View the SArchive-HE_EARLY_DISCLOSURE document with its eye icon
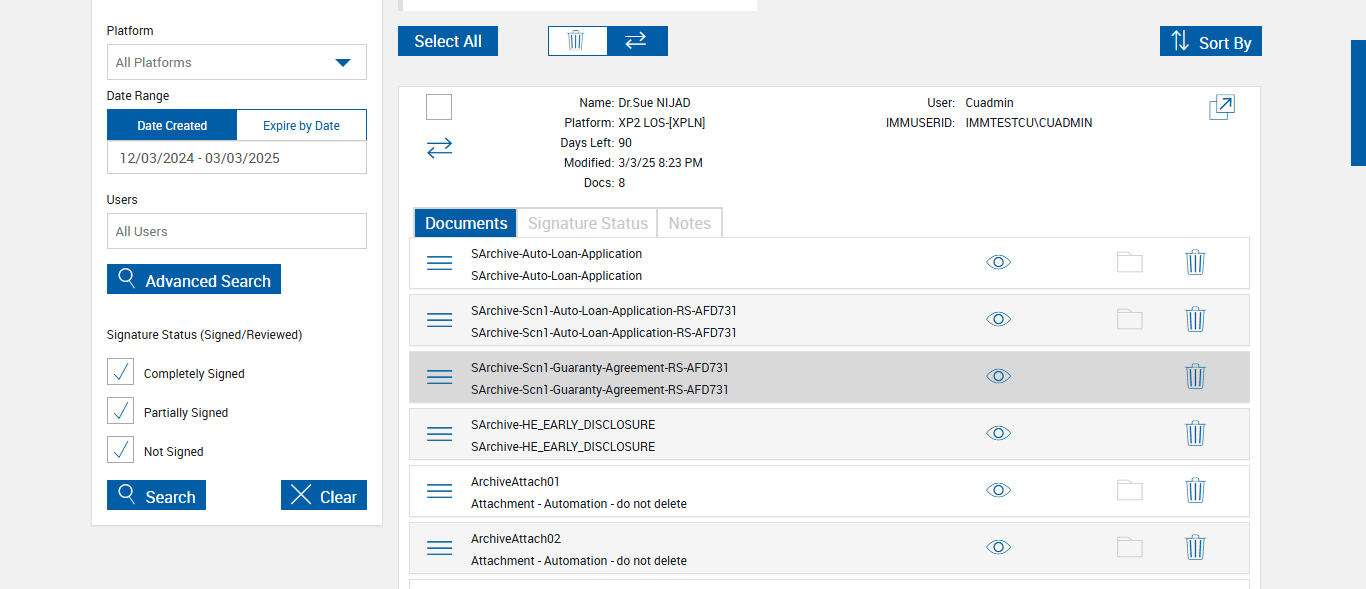Screen dimensions: 1366x589 998,433
